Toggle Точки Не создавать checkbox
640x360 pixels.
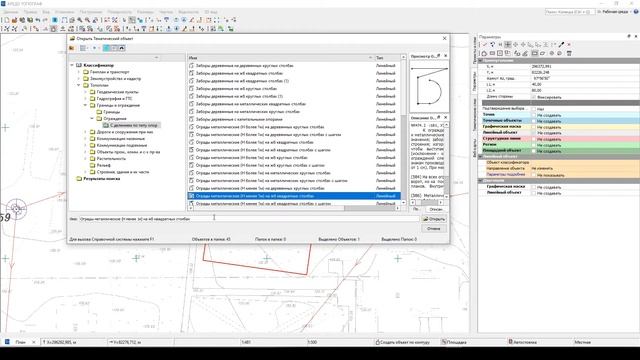533,115
